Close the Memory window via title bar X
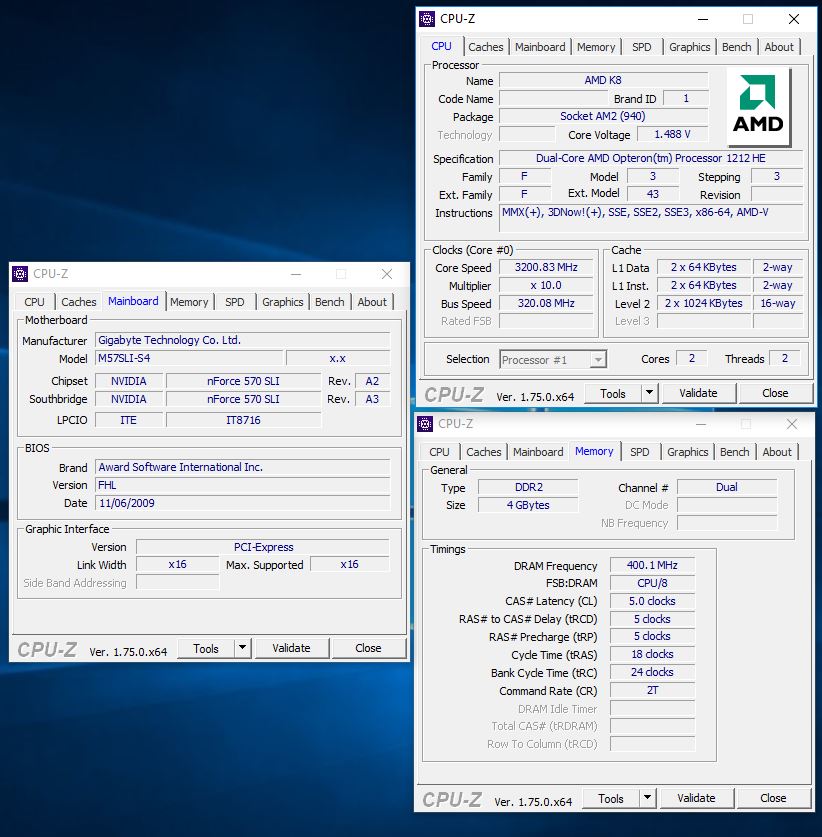 792,424
